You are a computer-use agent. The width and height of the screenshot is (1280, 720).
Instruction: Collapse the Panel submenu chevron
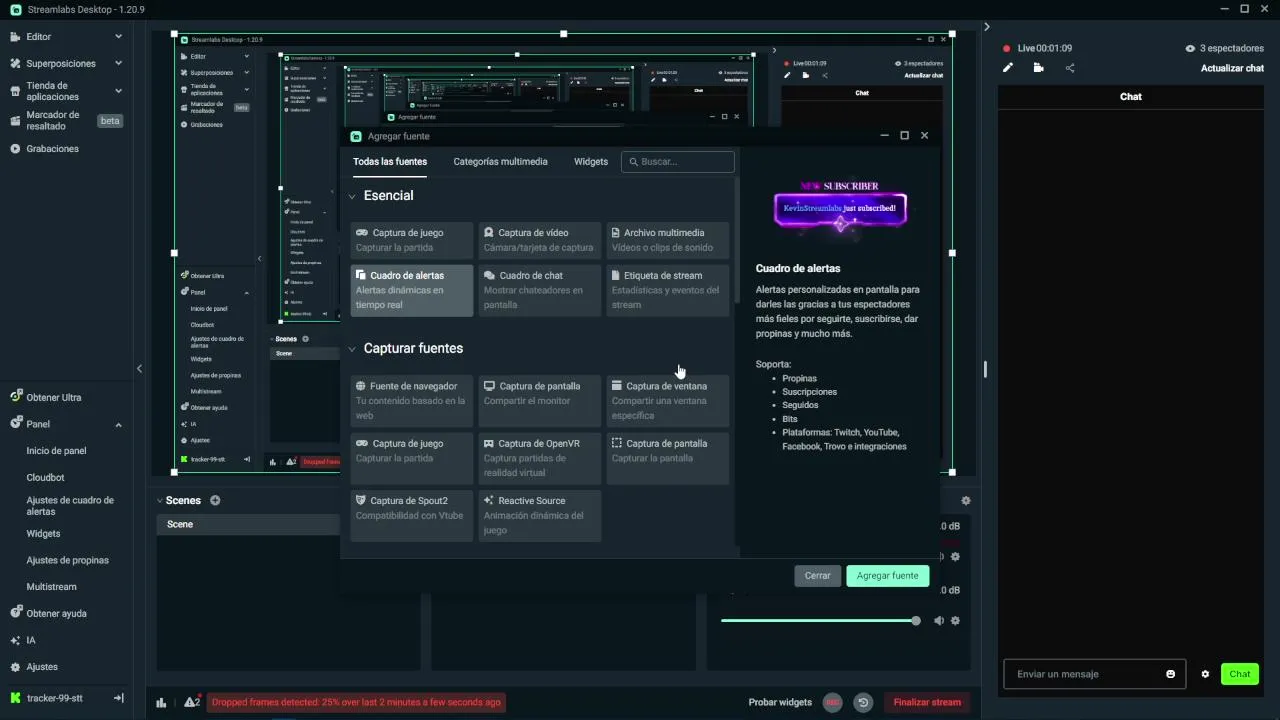[x=118, y=425]
